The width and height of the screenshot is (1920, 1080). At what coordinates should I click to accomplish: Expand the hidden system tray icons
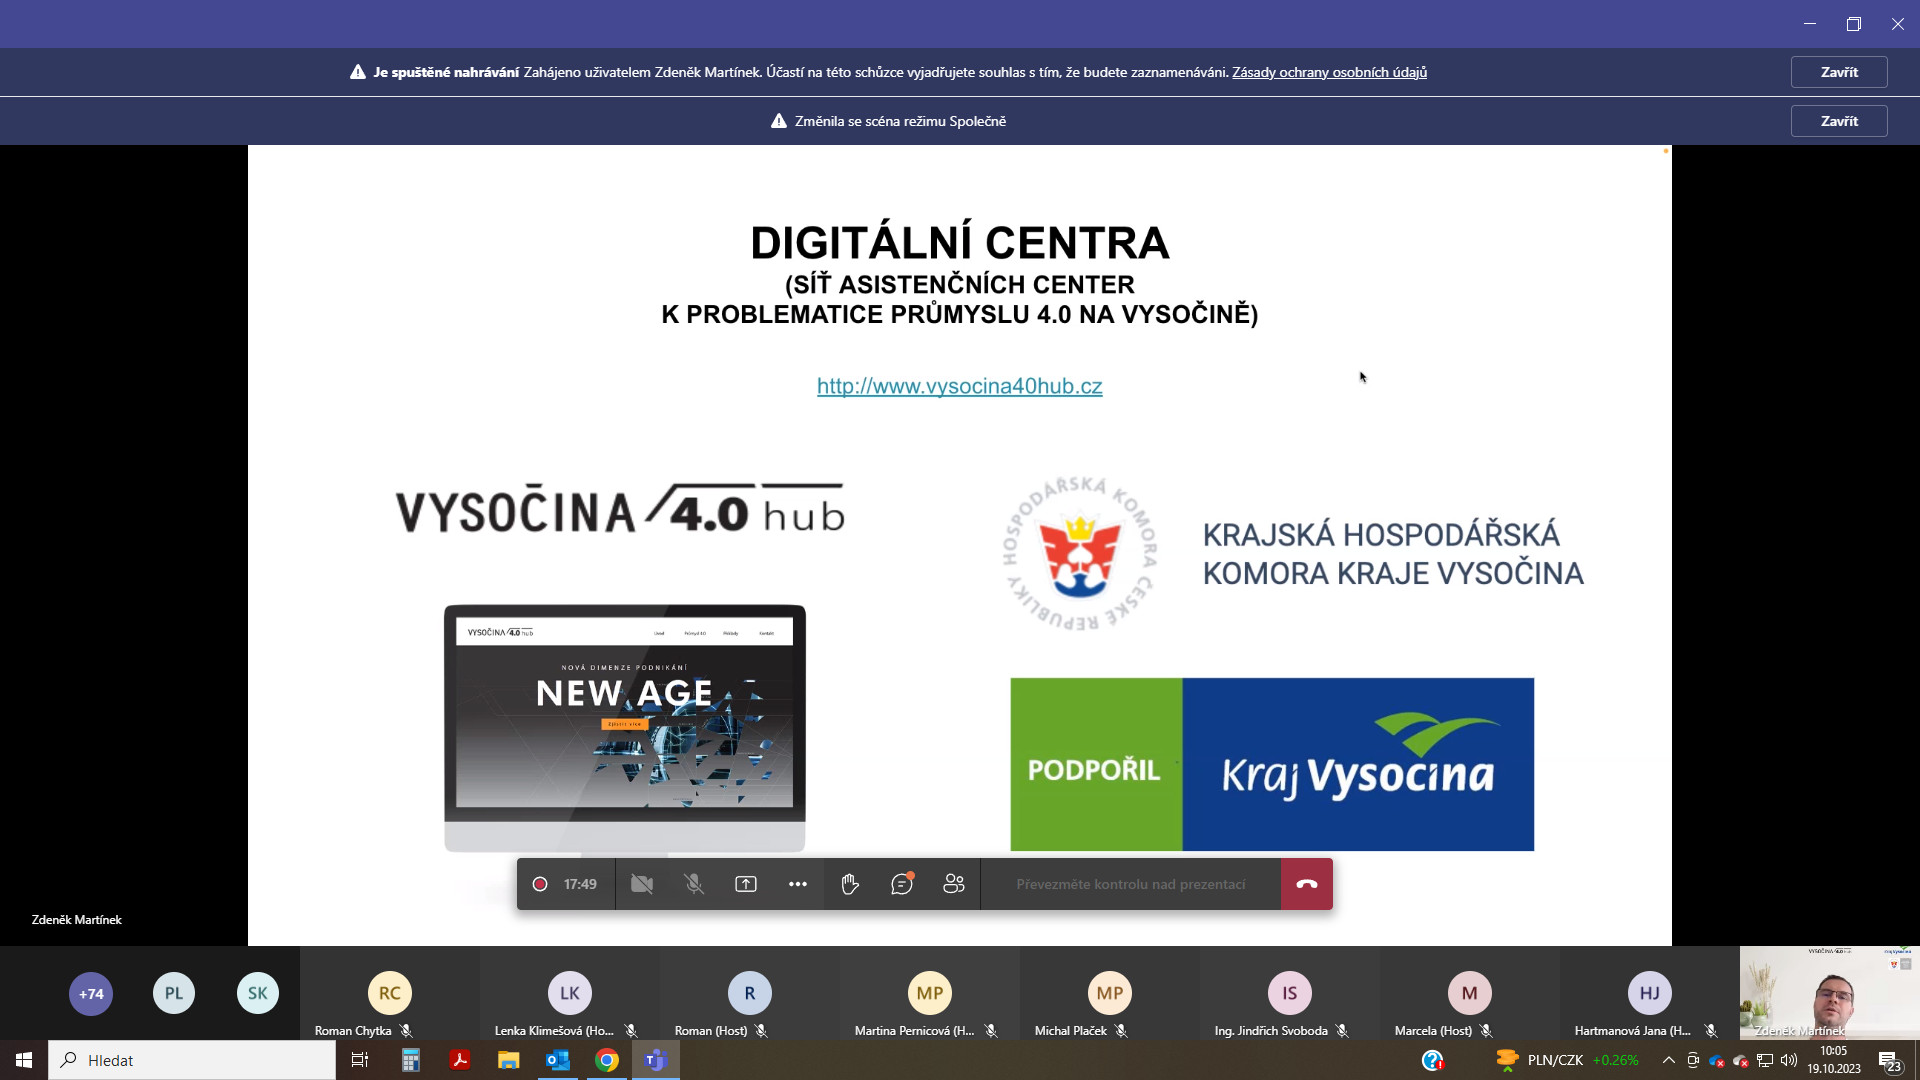click(x=1668, y=1060)
